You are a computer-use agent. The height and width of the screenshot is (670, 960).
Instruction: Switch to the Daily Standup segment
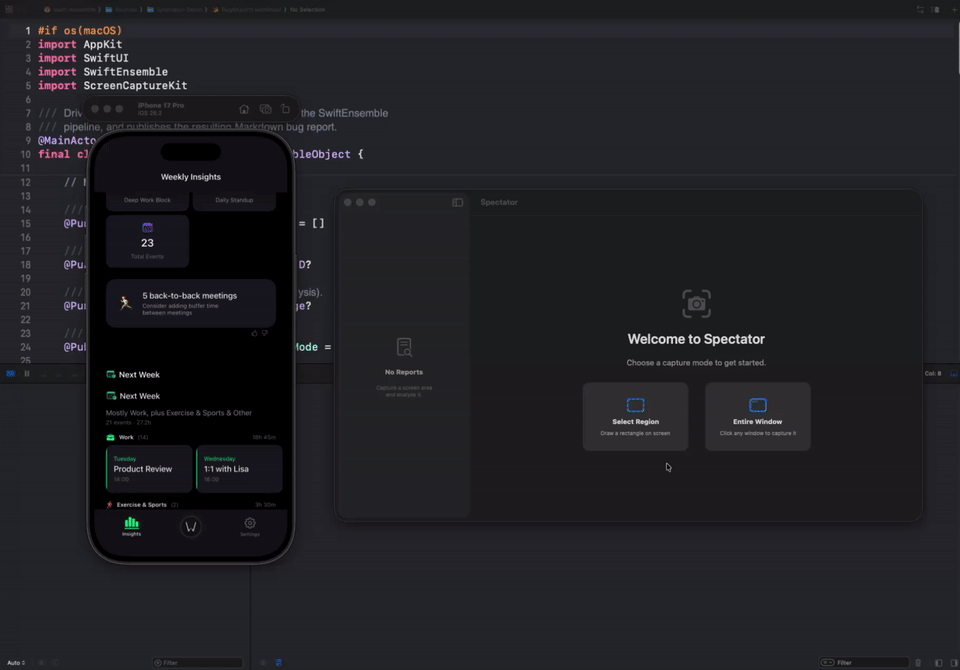(x=234, y=200)
